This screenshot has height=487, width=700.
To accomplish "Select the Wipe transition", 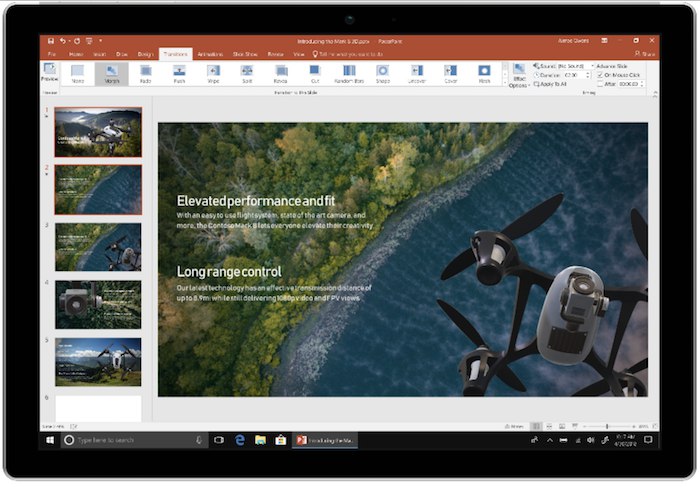I will [213, 74].
